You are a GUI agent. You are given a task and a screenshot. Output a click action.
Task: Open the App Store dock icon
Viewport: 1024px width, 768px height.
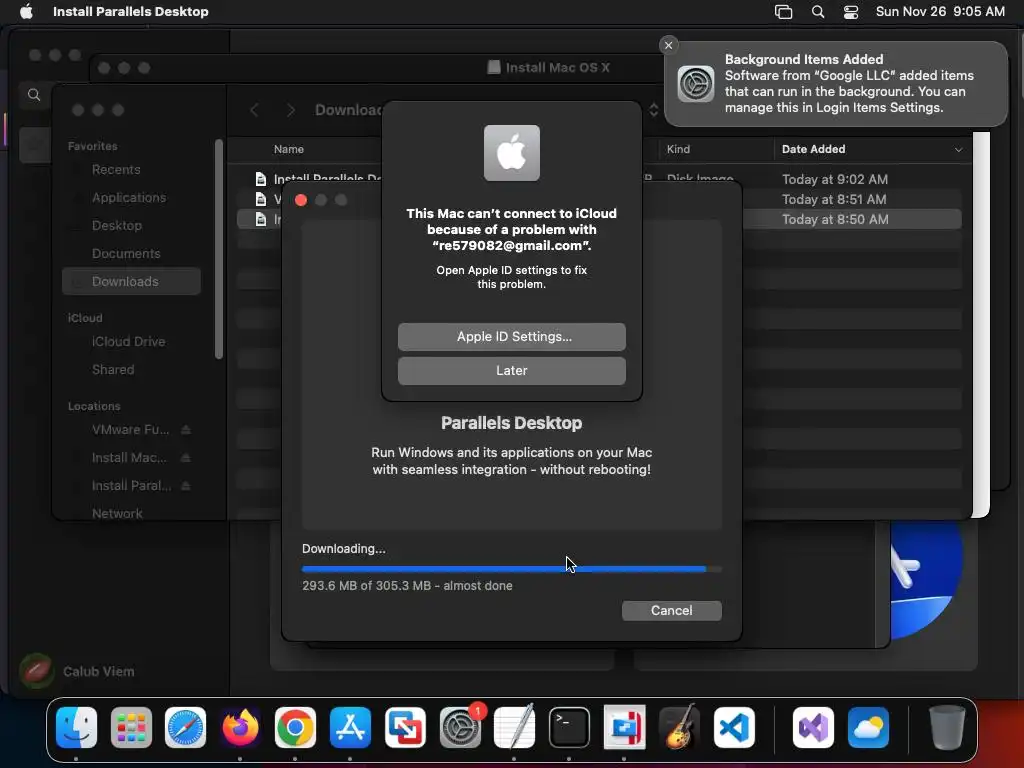tap(350, 727)
